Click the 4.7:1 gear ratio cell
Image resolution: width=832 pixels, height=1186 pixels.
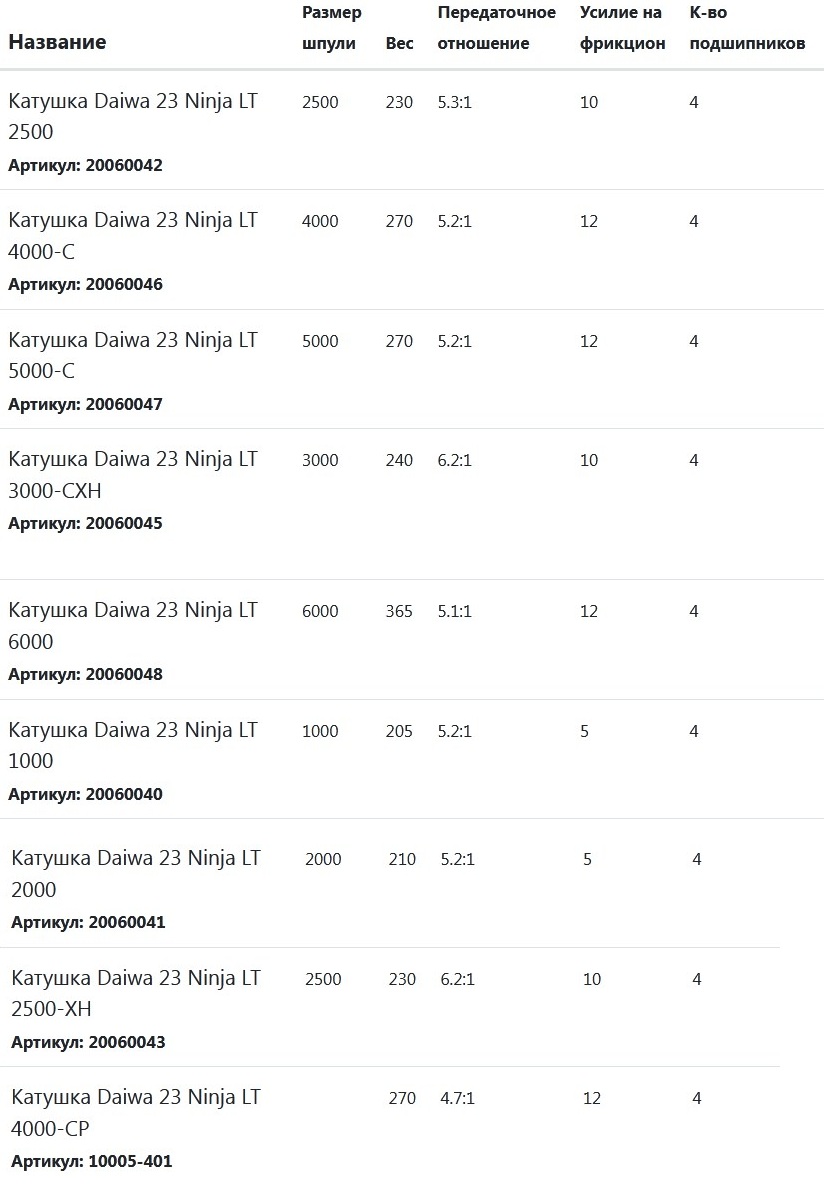pos(458,1098)
